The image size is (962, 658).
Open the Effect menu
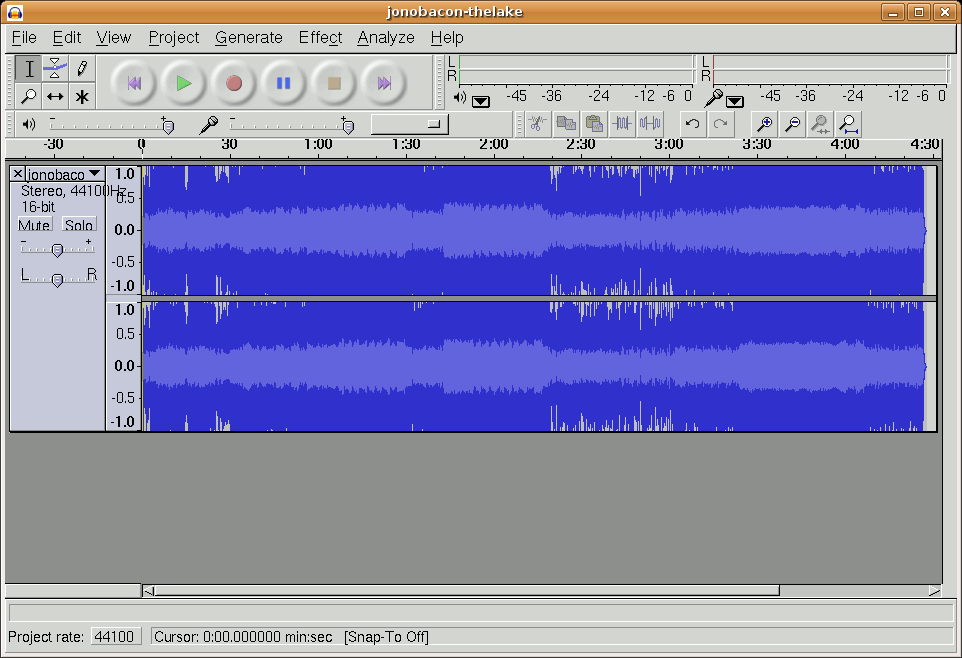320,38
